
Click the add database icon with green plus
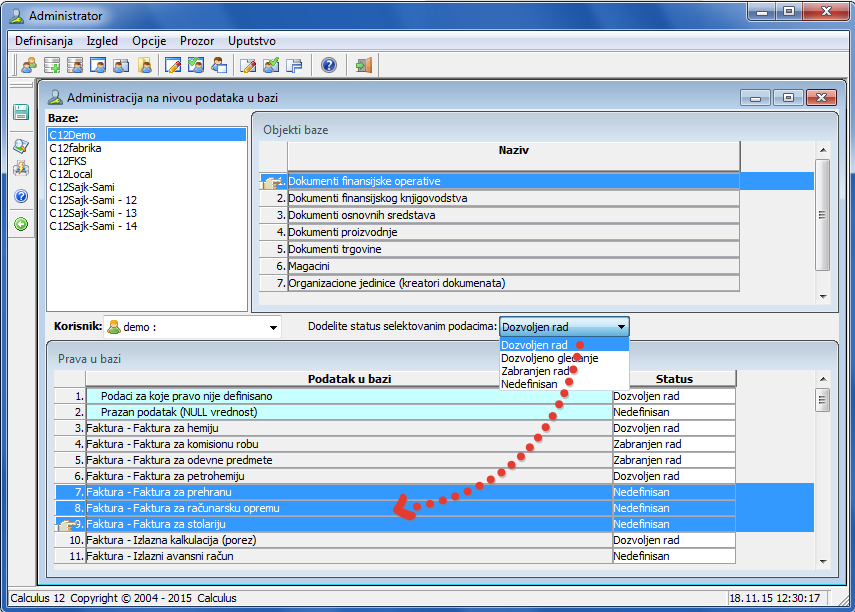pos(52,66)
